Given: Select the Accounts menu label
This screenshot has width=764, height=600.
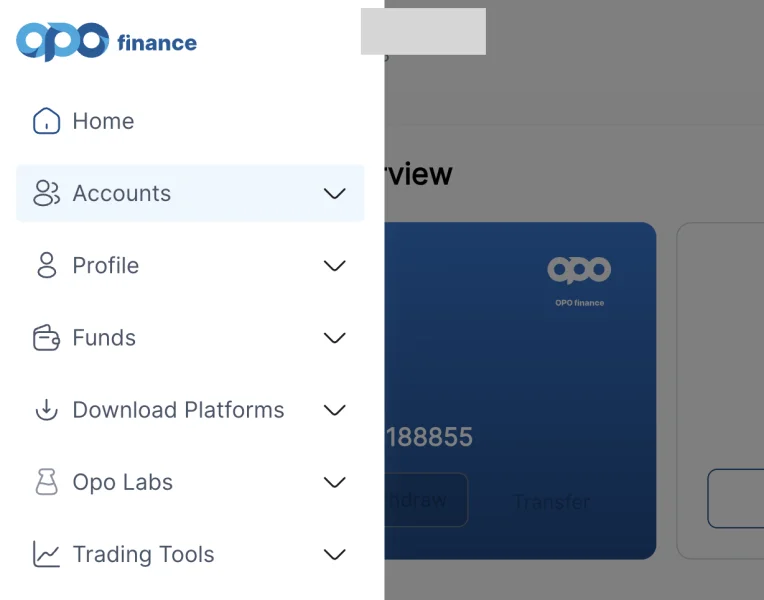Looking at the screenshot, I should coord(122,193).
